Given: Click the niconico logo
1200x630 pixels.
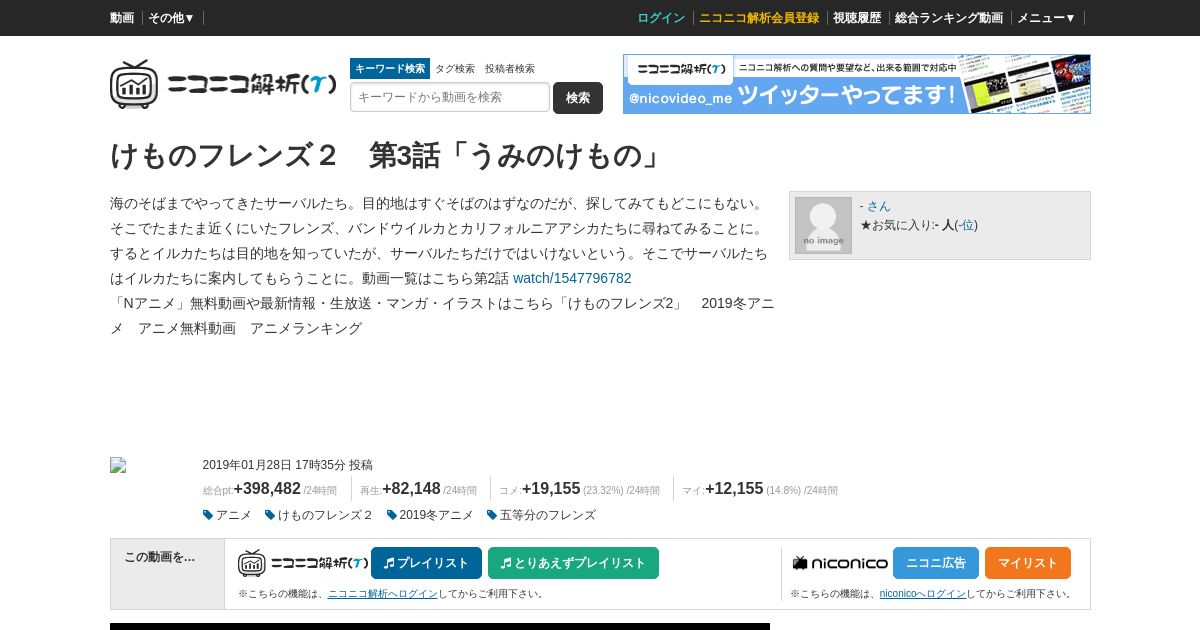Looking at the screenshot, I should (840, 563).
